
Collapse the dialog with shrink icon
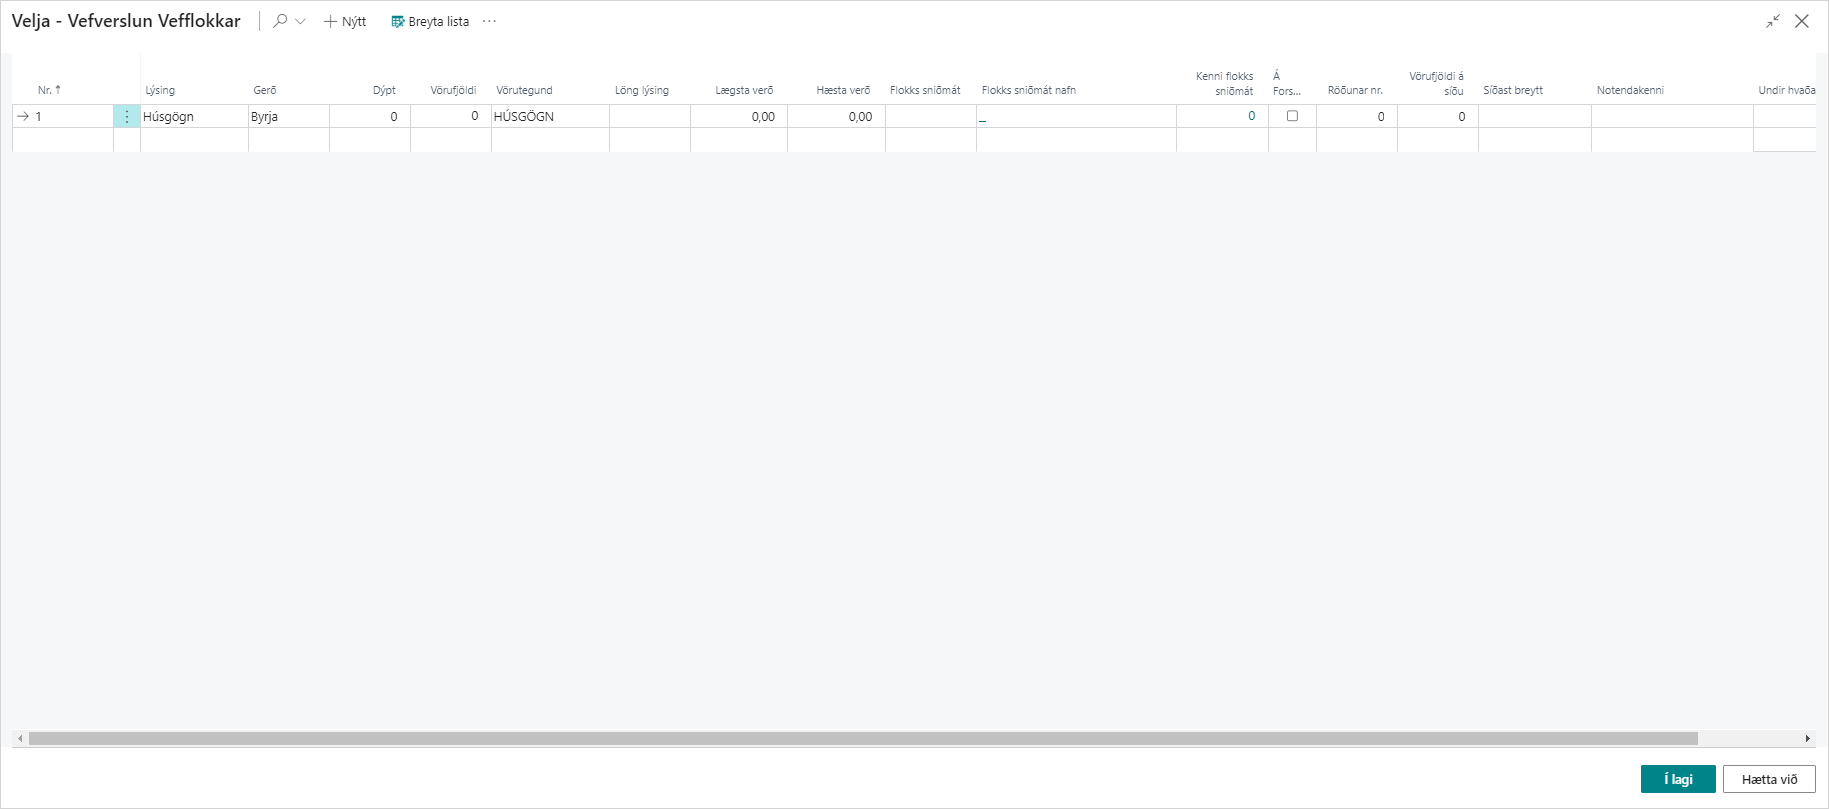pyautogui.click(x=1773, y=21)
